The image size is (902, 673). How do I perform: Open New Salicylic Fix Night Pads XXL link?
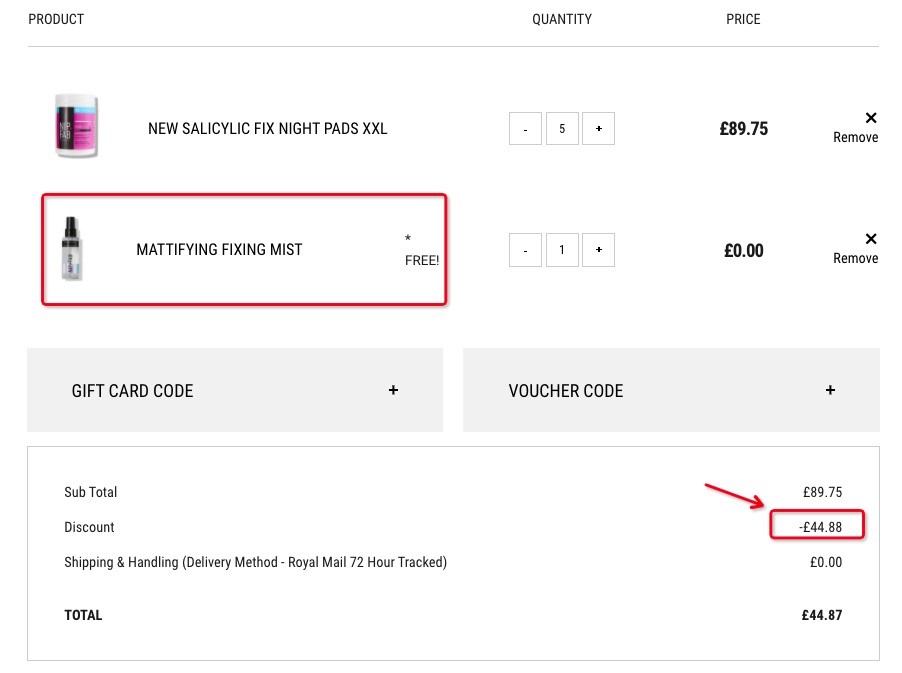click(267, 128)
